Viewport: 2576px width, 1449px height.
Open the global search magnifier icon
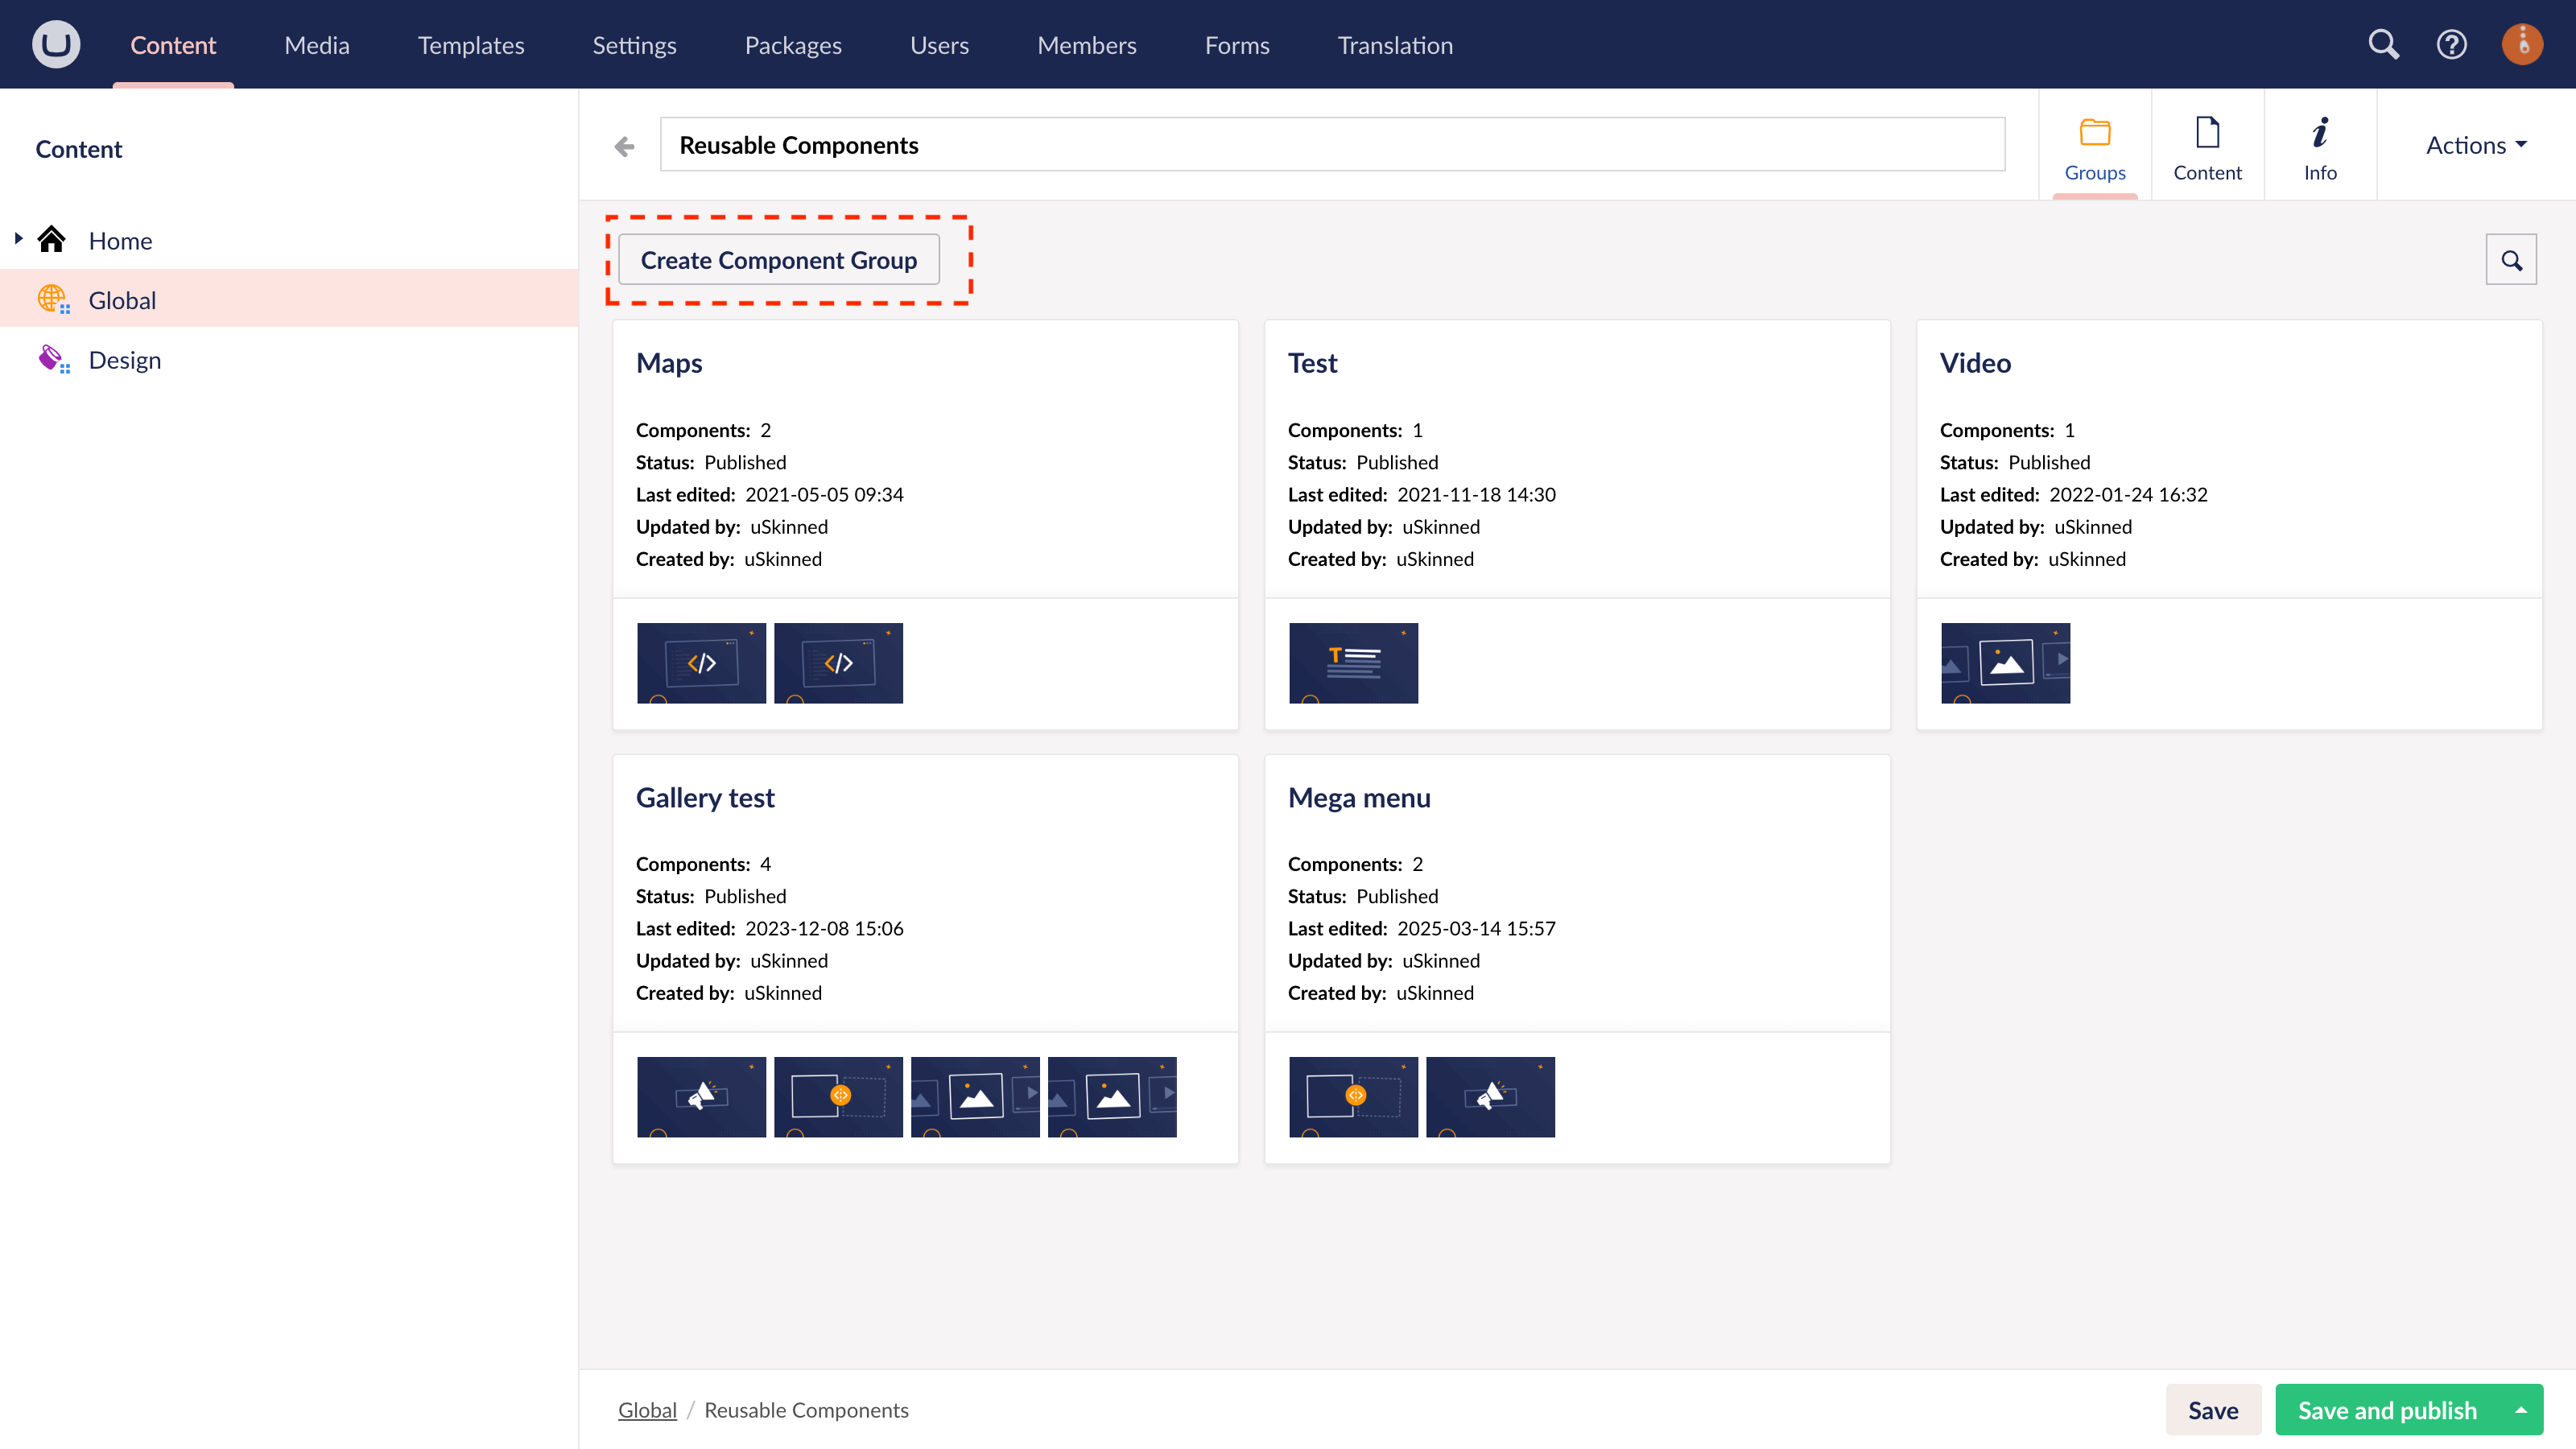(x=2384, y=44)
